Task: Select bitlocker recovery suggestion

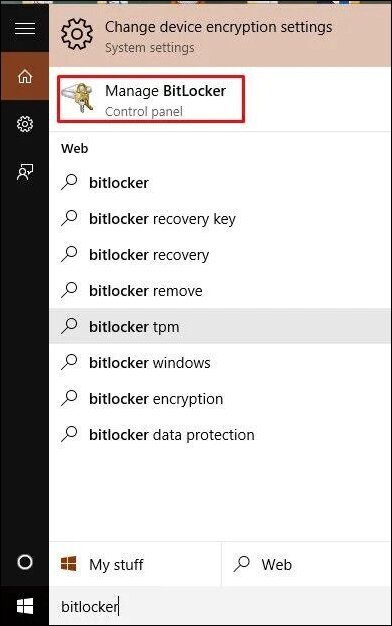Action: click(x=220, y=255)
